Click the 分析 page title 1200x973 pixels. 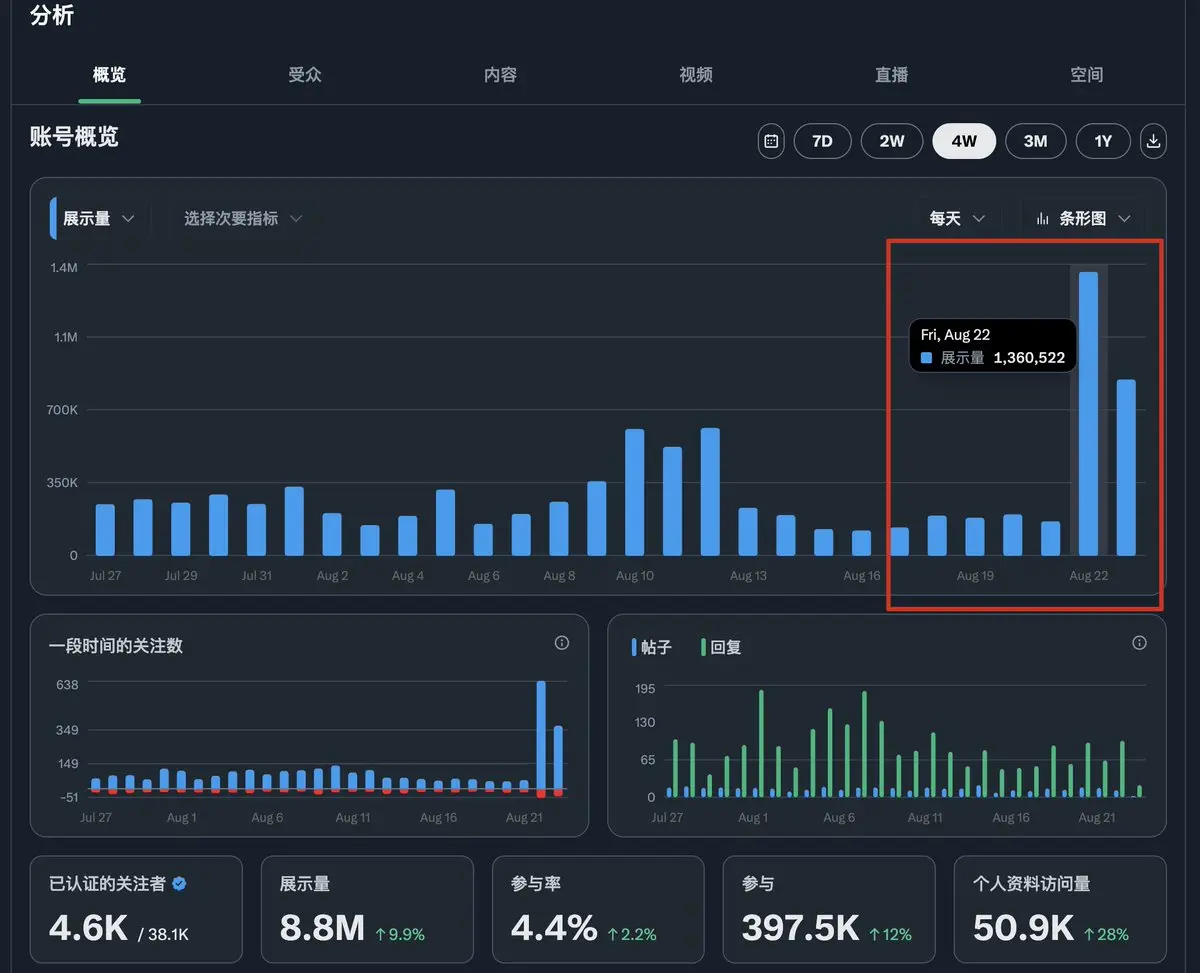[x=52, y=16]
